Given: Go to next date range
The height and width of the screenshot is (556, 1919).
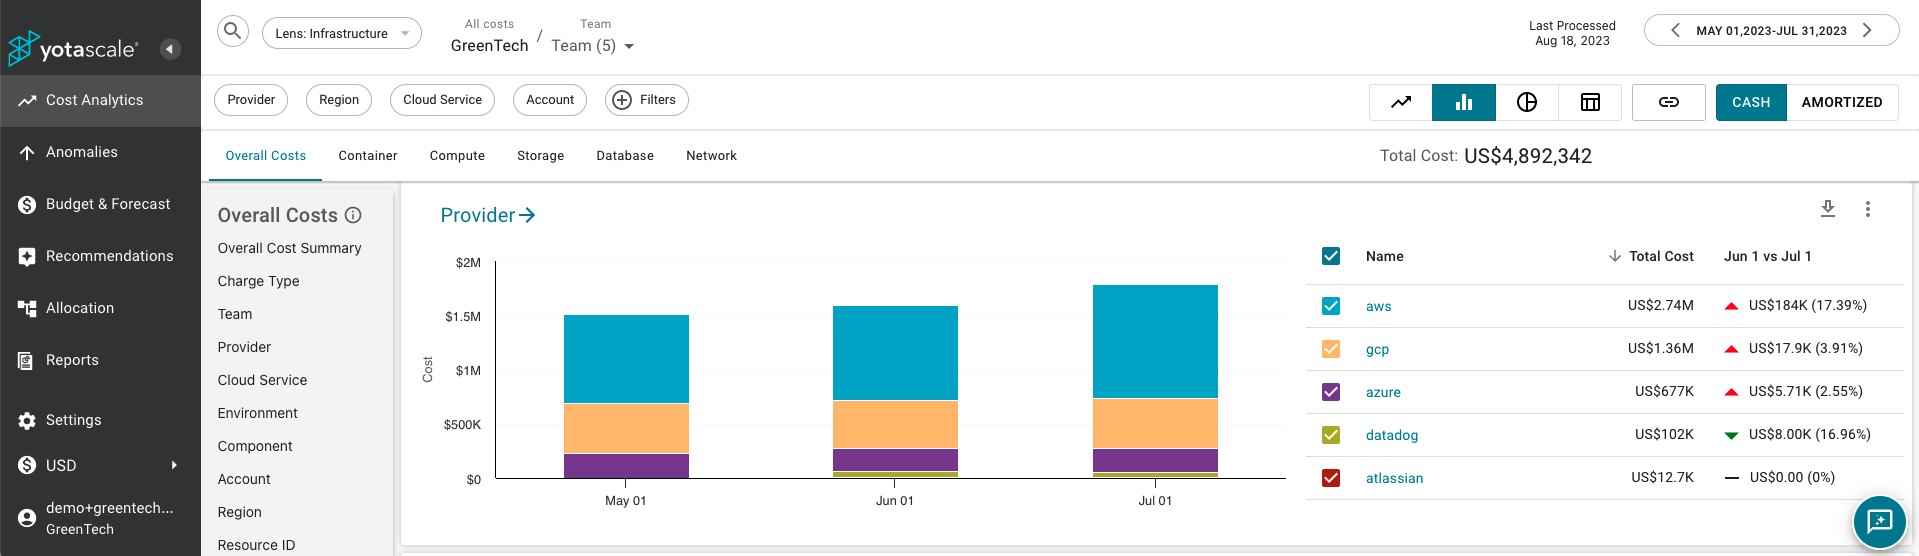Looking at the screenshot, I should tap(1867, 30).
